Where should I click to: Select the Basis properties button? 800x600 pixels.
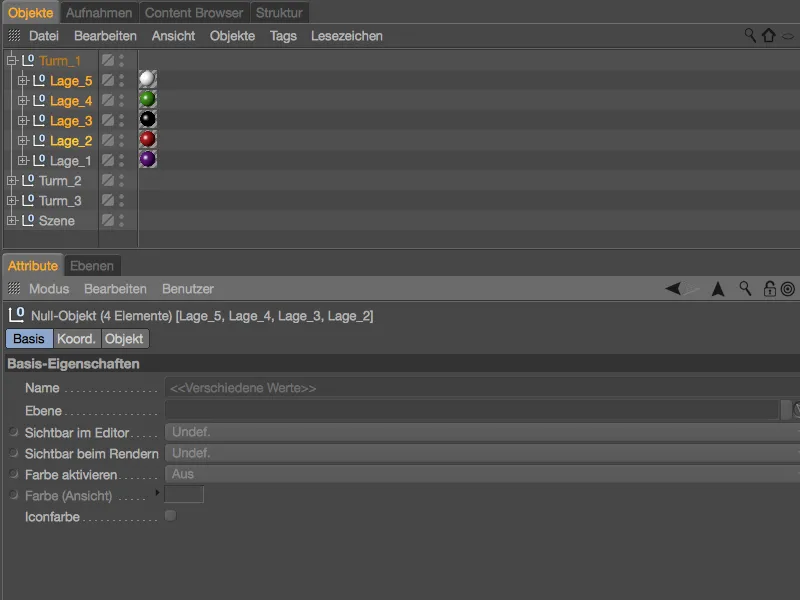click(29, 339)
